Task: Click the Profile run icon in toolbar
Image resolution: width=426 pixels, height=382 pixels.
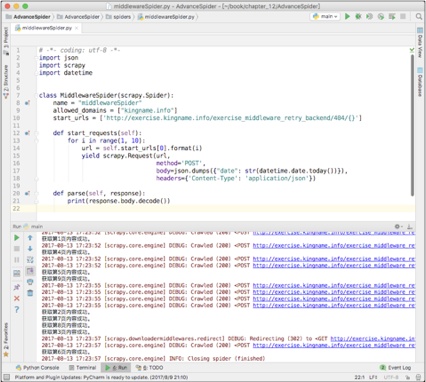Action: point(381,16)
